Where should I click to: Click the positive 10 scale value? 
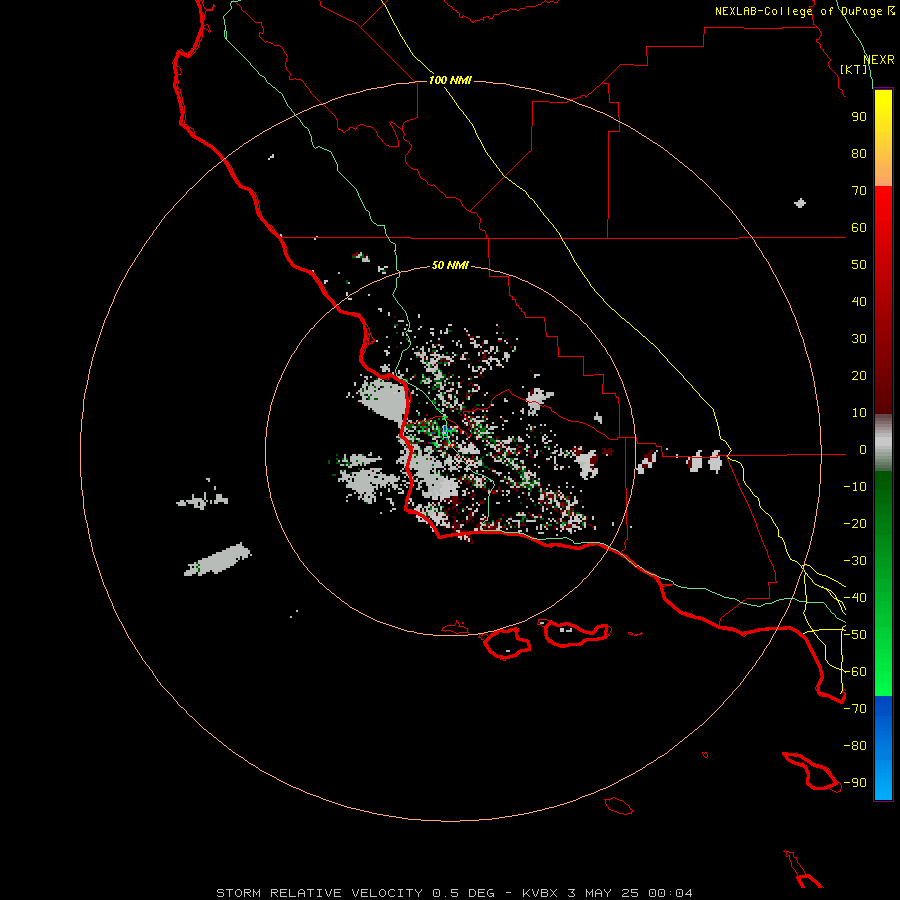pyautogui.click(x=859, y=413)
